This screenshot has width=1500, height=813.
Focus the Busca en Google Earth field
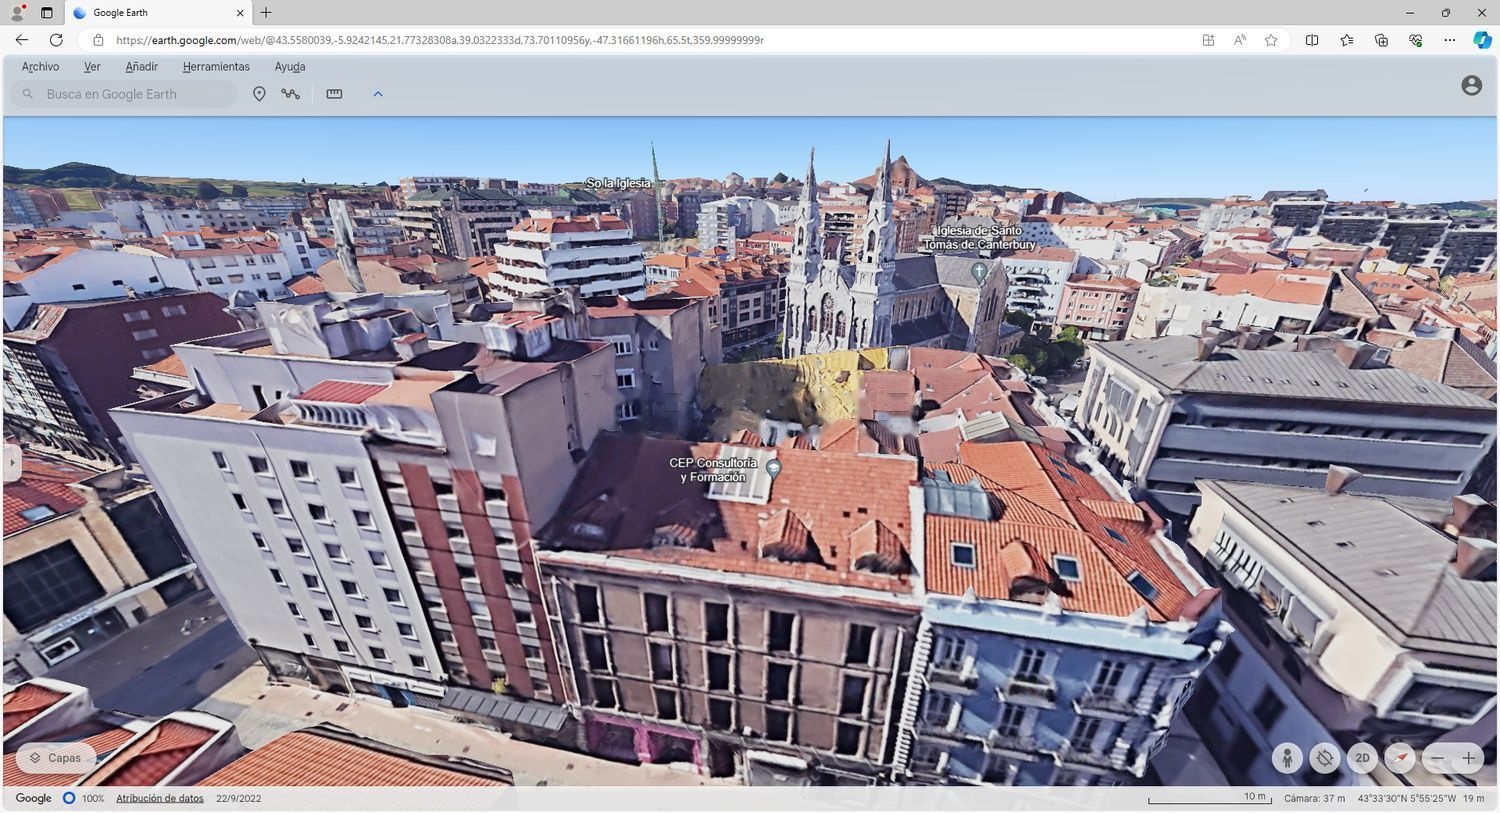click(x=124, y=94)
